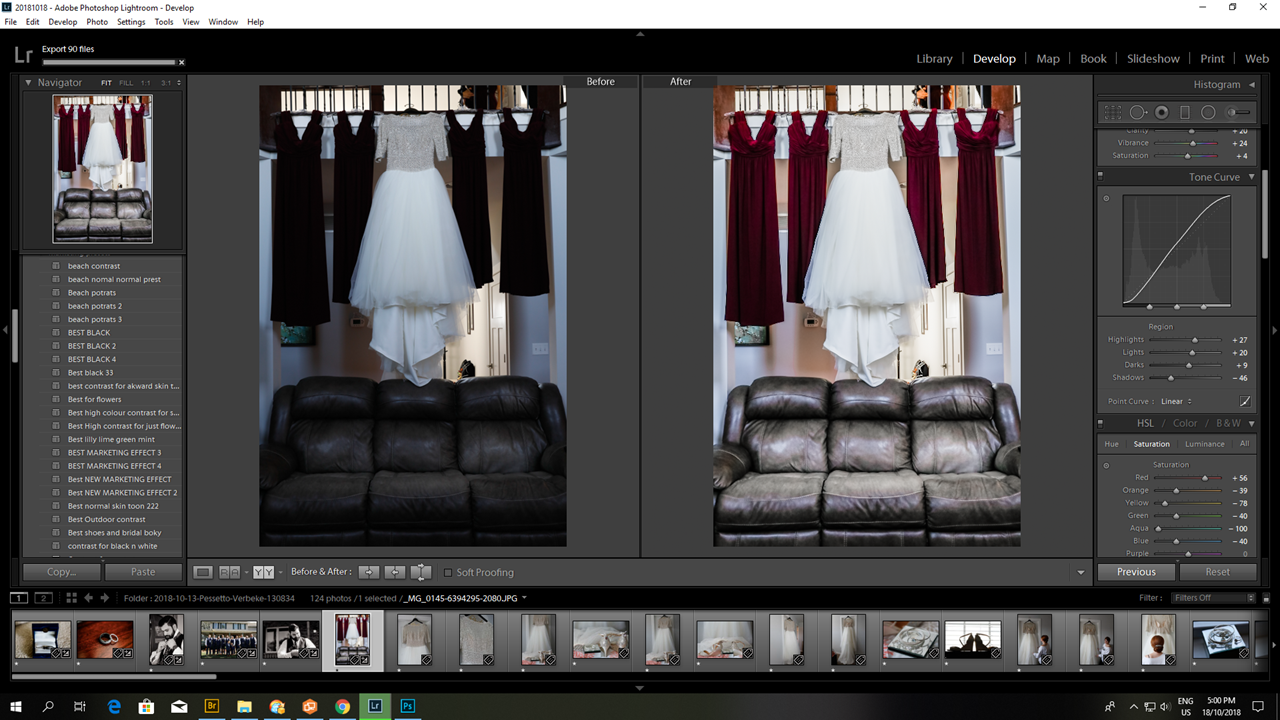
Task: Open the Photo menu
Action: tap(97, 21)
